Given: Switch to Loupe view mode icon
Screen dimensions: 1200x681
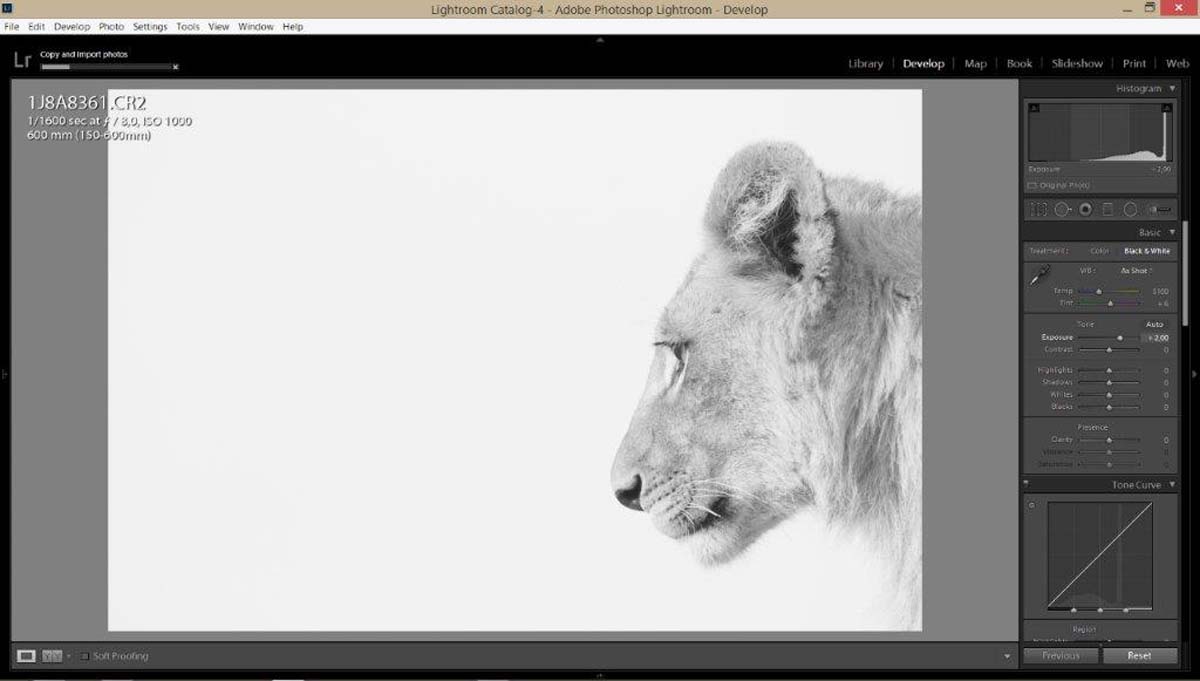Looking at the screenshot, I should coord(27,656).
